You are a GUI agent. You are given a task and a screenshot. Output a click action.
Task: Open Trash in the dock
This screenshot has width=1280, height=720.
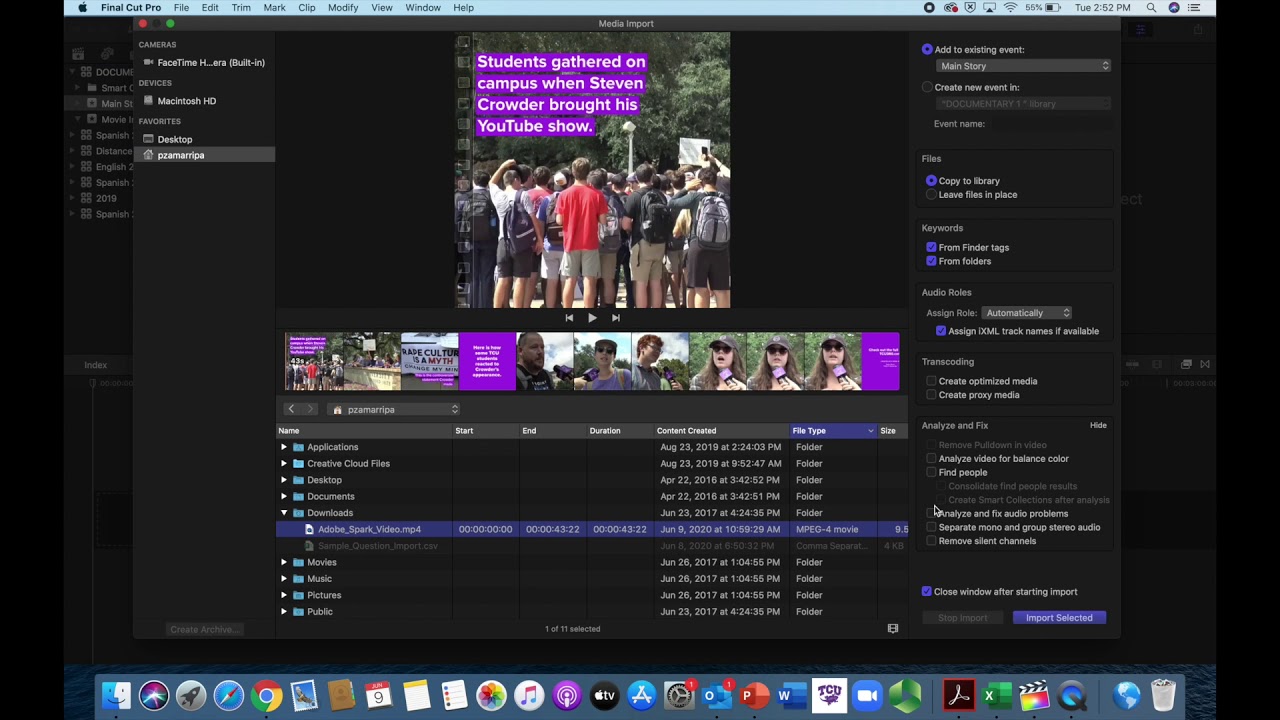(1163, 696)
